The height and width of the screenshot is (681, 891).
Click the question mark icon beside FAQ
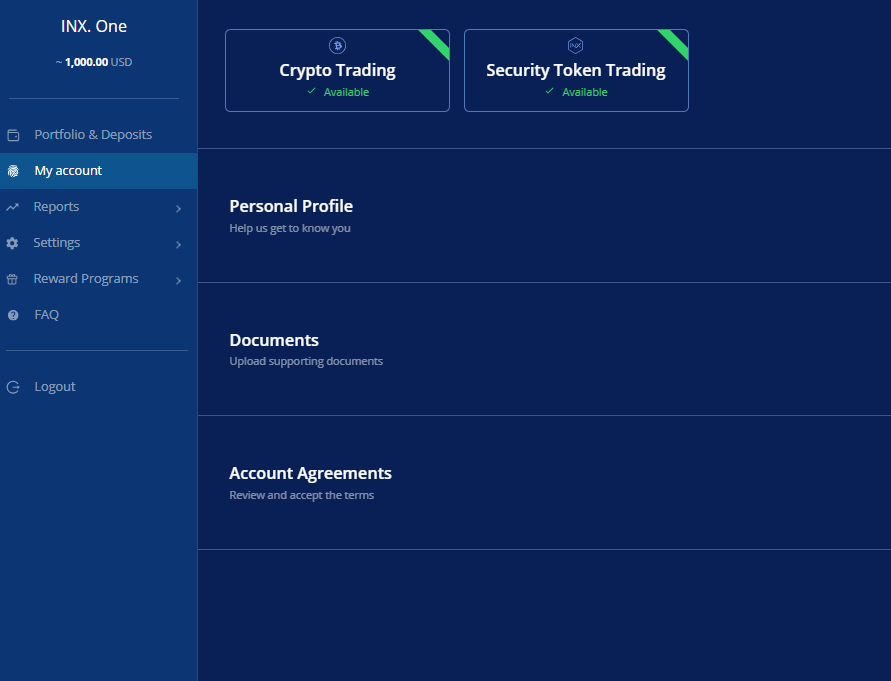pos(13,315)
